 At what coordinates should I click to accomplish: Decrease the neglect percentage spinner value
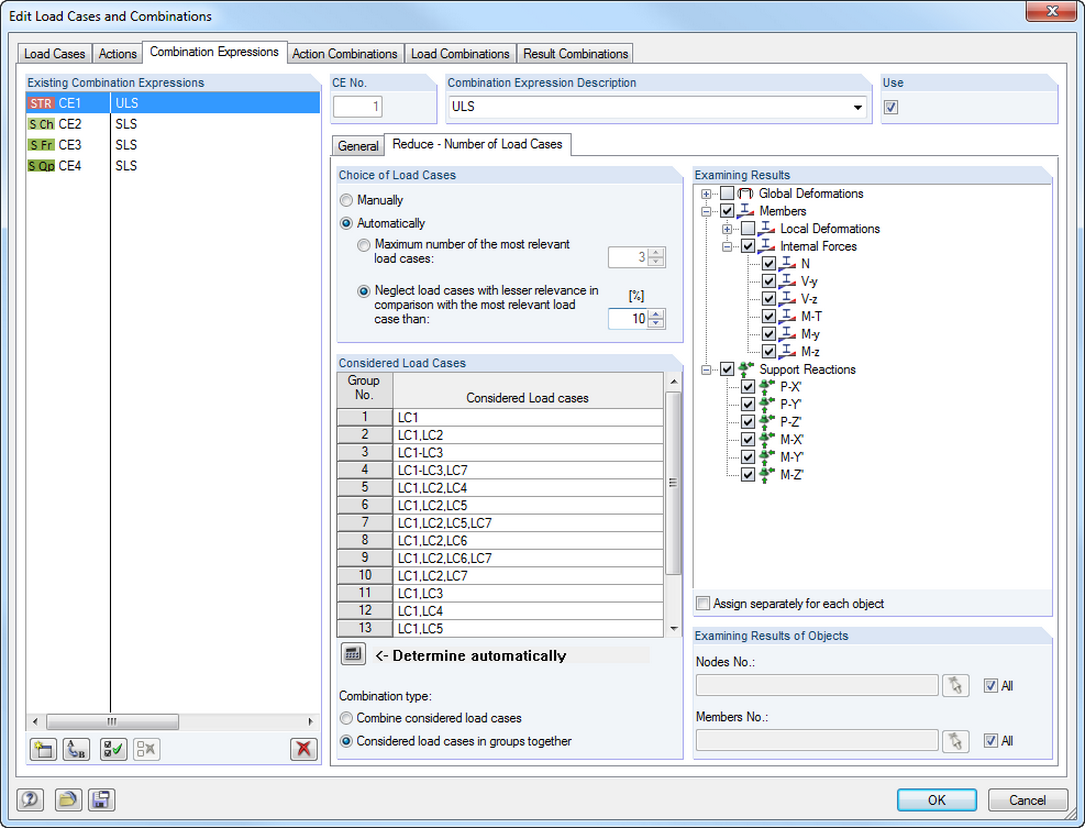(x=656, y=323)
